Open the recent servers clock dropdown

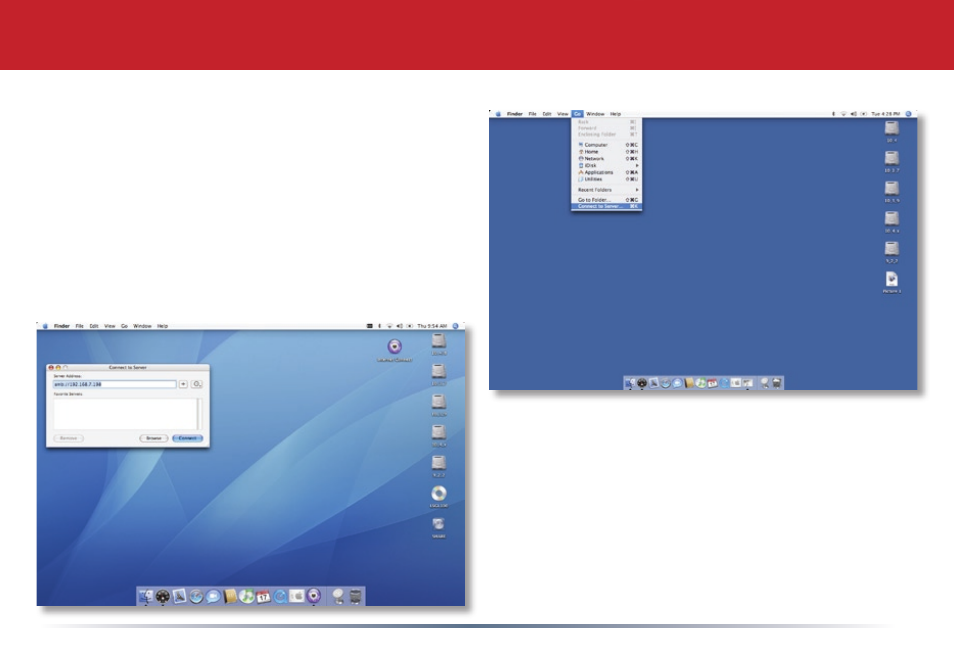tap(197, 384)
